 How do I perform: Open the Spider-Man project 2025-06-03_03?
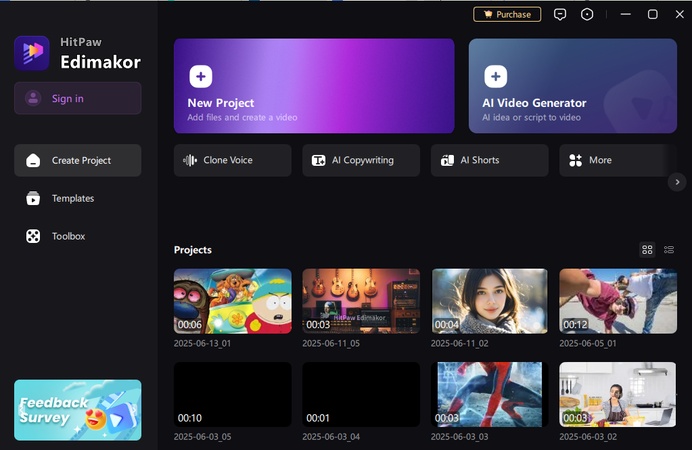[489, 394]
